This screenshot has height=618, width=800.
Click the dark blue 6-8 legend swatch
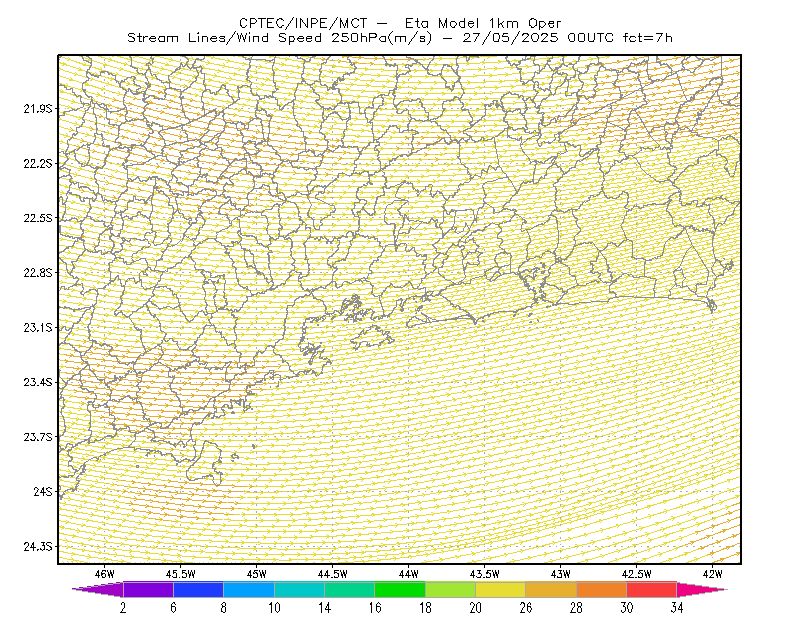pos(198,589)
